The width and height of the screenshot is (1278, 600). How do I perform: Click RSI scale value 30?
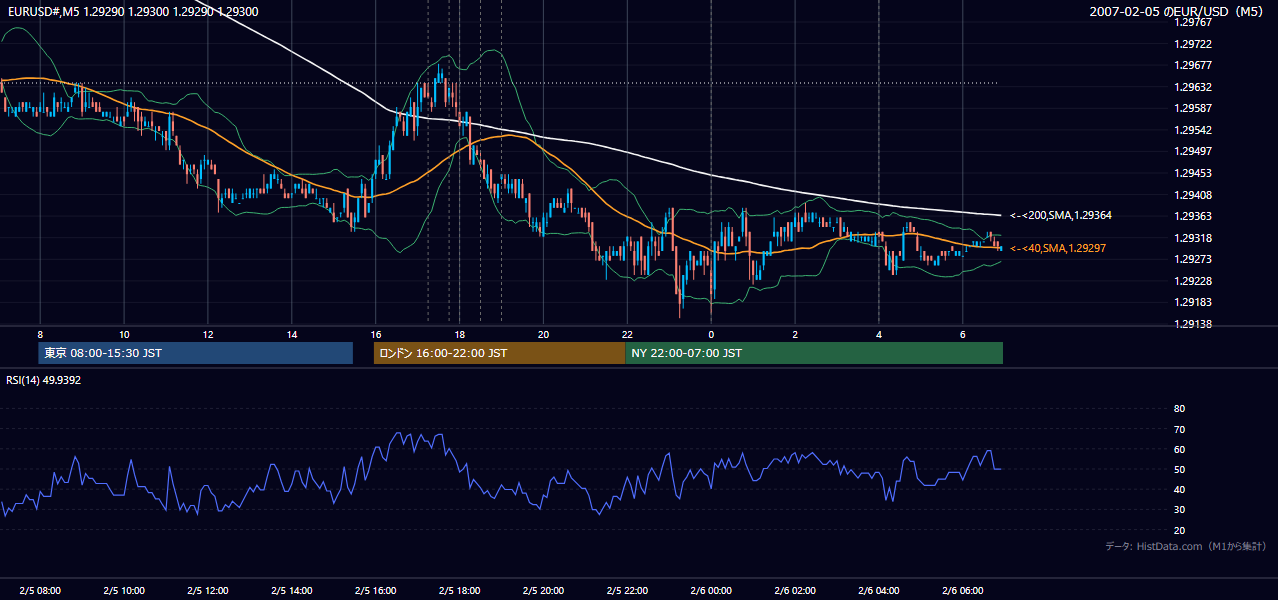[x=1179, y=510]
